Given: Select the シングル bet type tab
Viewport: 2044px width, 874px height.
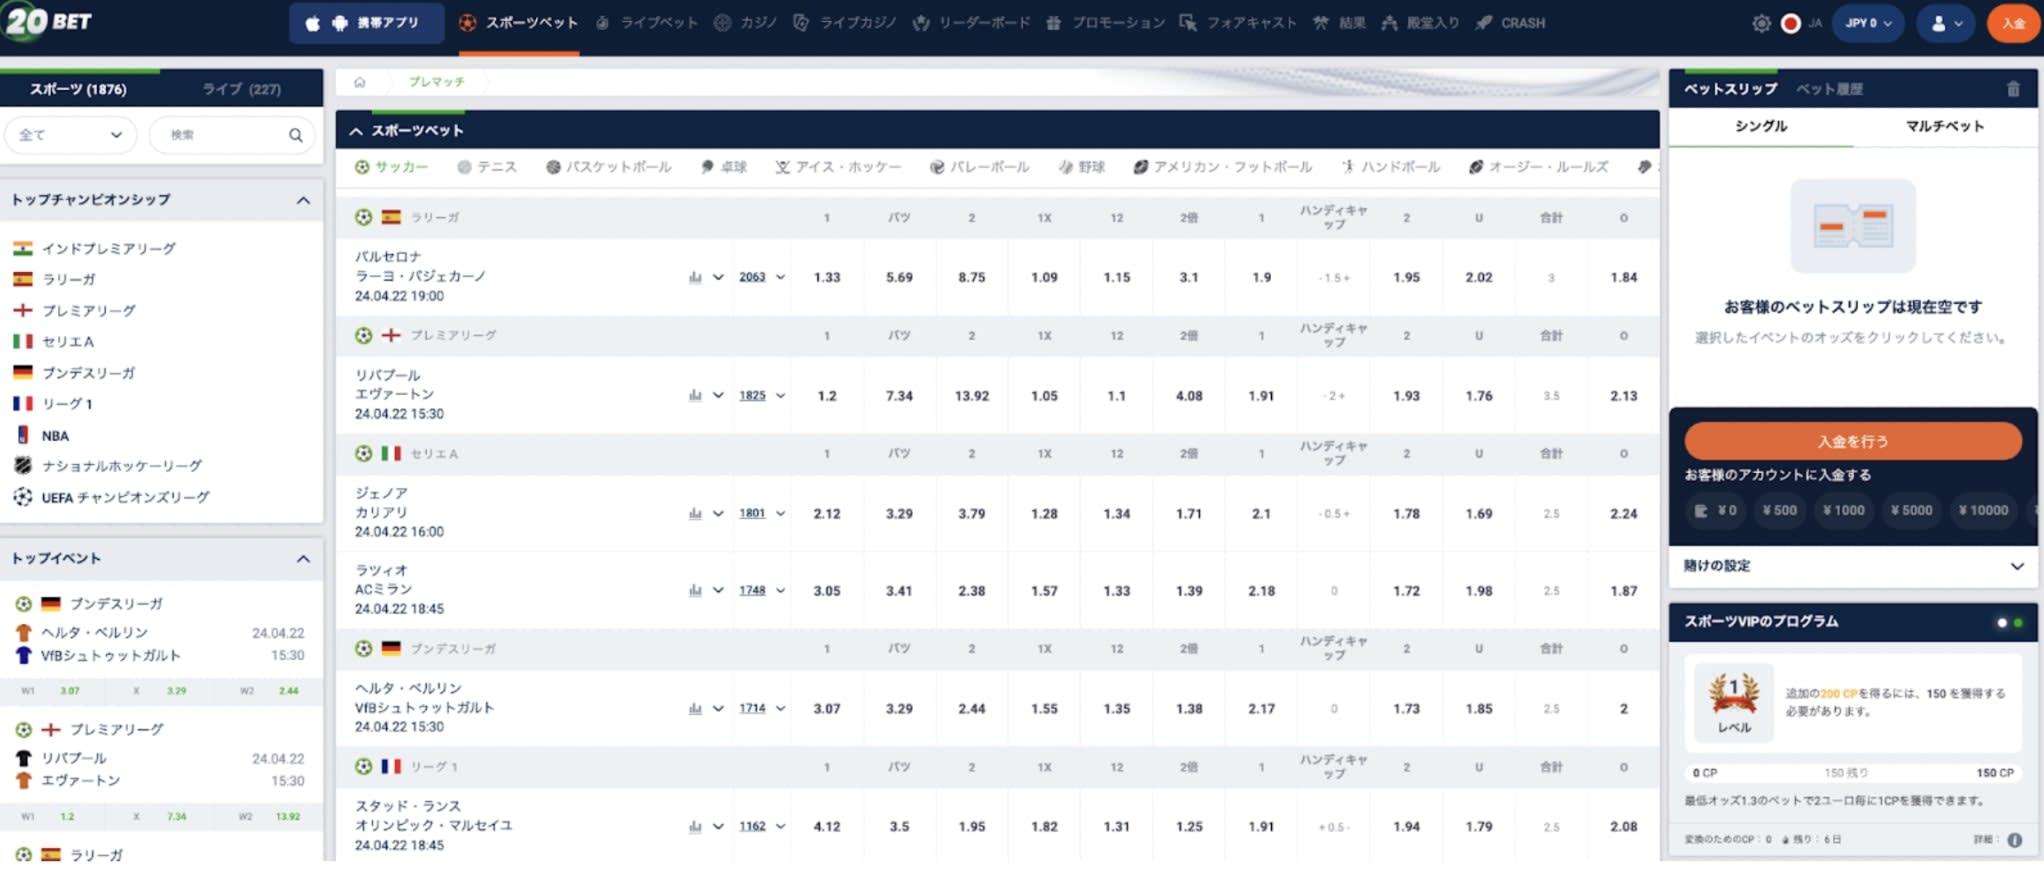Looking at the screenshot, I should 1761,126.
